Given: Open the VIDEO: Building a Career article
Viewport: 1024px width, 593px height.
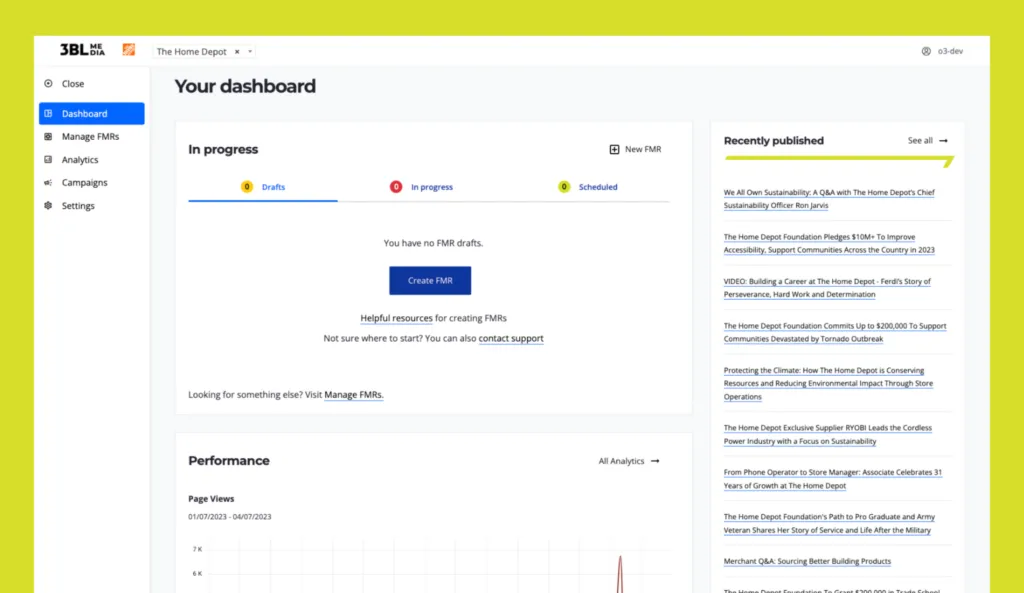Looking at the screenshot, I should 827,288.
